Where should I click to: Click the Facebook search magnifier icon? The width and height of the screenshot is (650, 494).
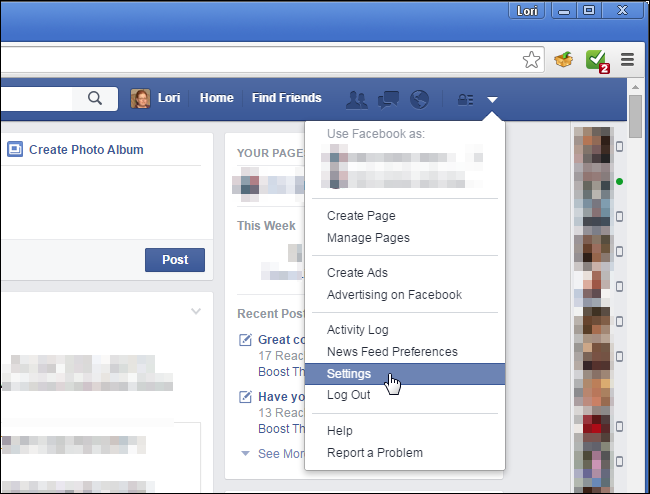[x=95, y=98]
